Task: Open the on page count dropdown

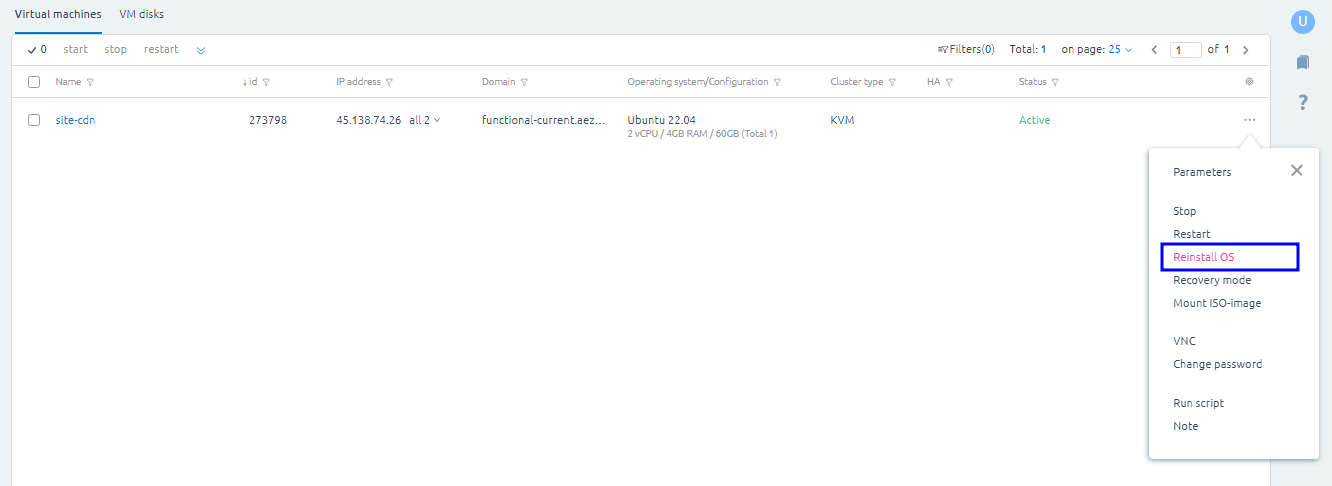Action: point(1120,50)
